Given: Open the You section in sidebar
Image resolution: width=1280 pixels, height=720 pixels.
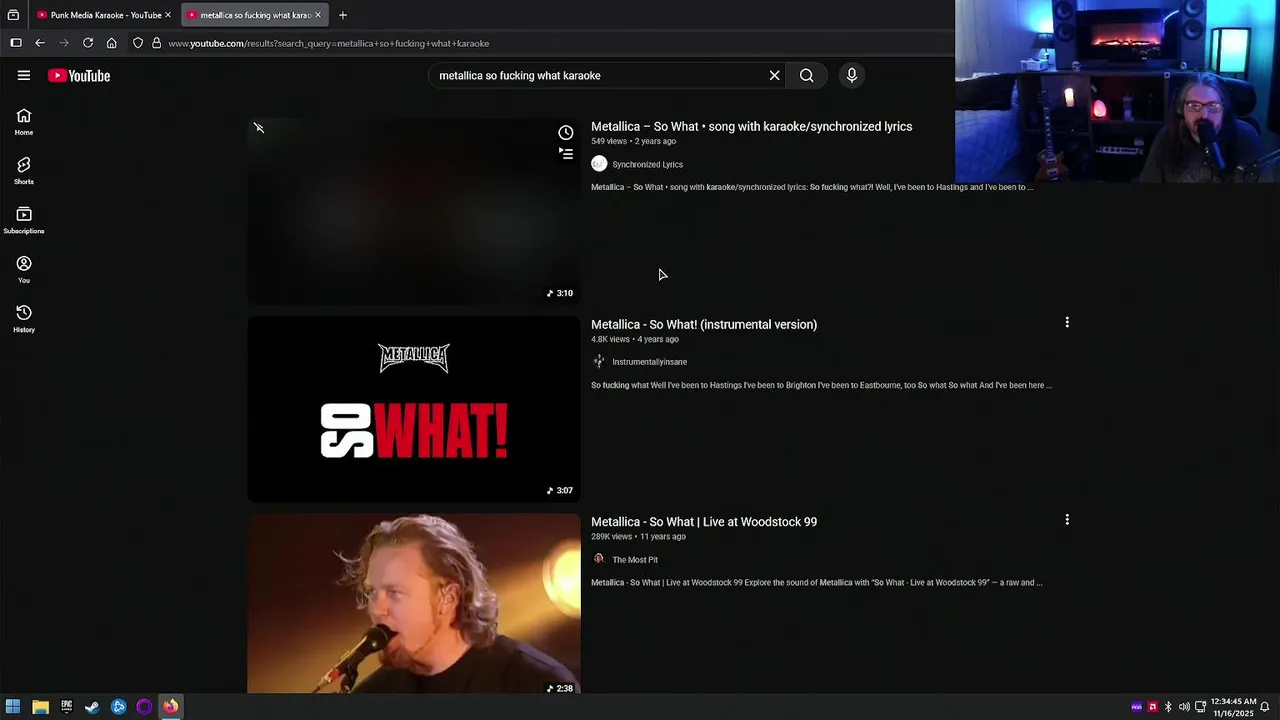Looking at the screenshot, I should tap(24, 269).
